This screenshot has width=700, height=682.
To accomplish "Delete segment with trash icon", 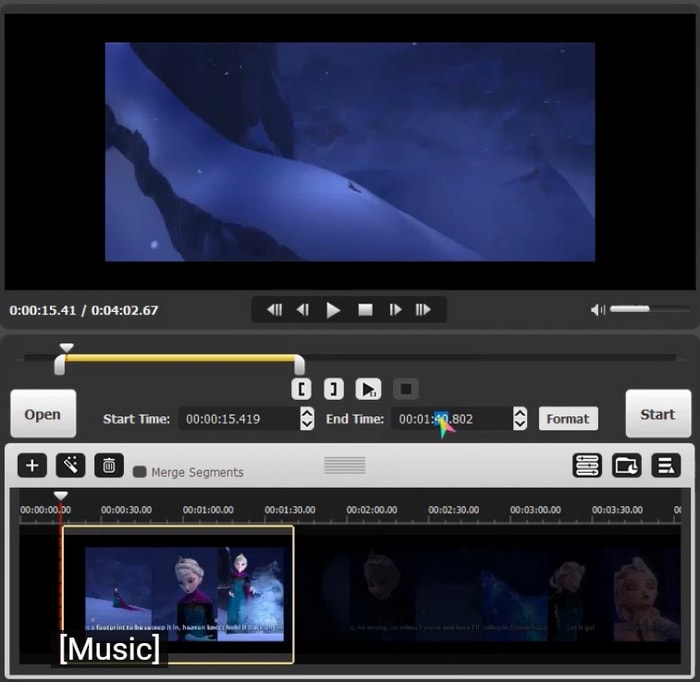I will (x=109, y=466).
